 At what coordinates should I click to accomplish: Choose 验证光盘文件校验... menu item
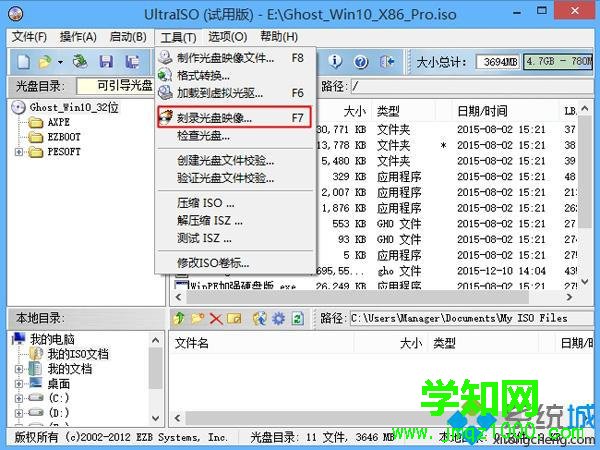(235, 178)
